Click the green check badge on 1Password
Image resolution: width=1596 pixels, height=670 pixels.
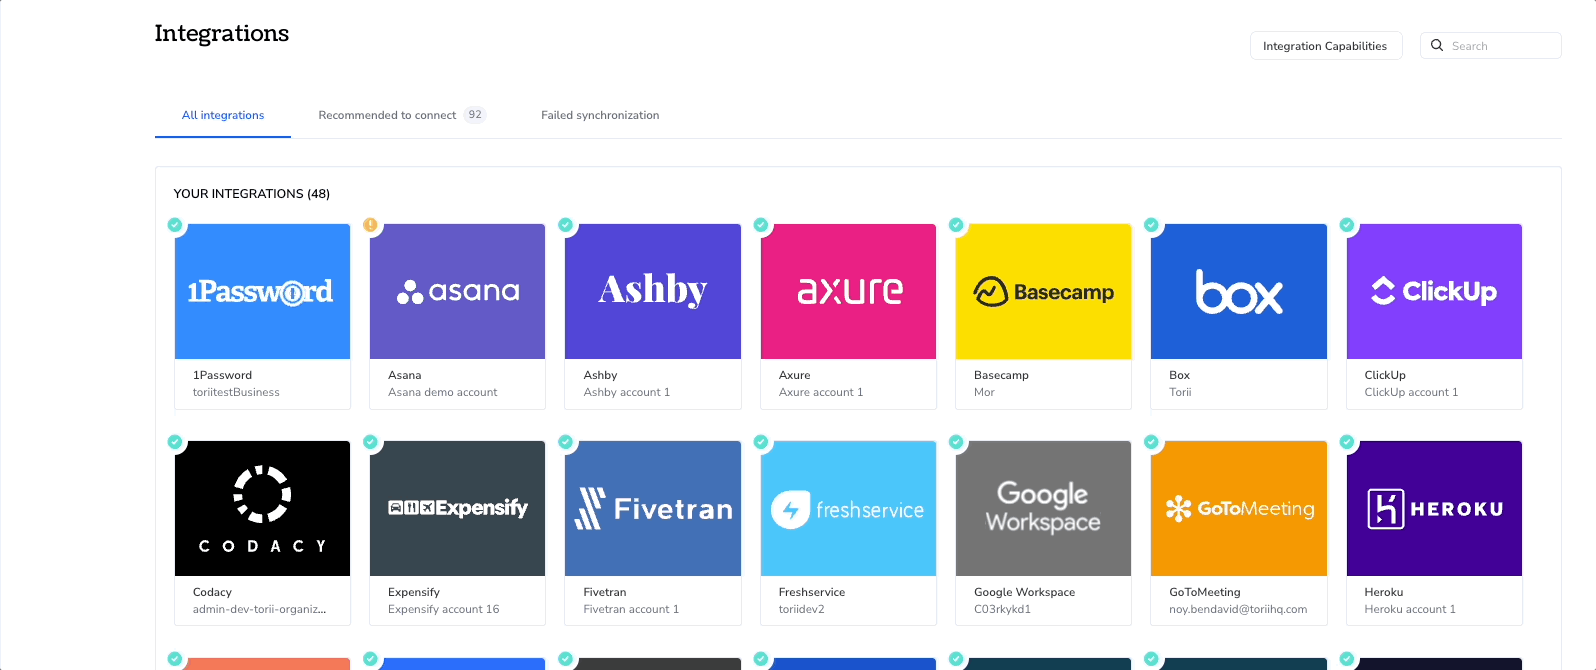(x=175, y=225)
